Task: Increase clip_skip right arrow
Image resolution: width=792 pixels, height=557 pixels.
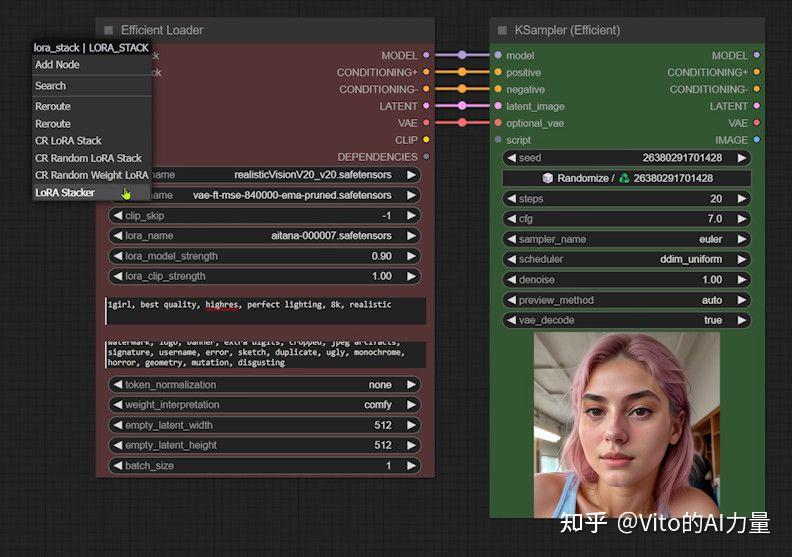Action: [412, 216]
